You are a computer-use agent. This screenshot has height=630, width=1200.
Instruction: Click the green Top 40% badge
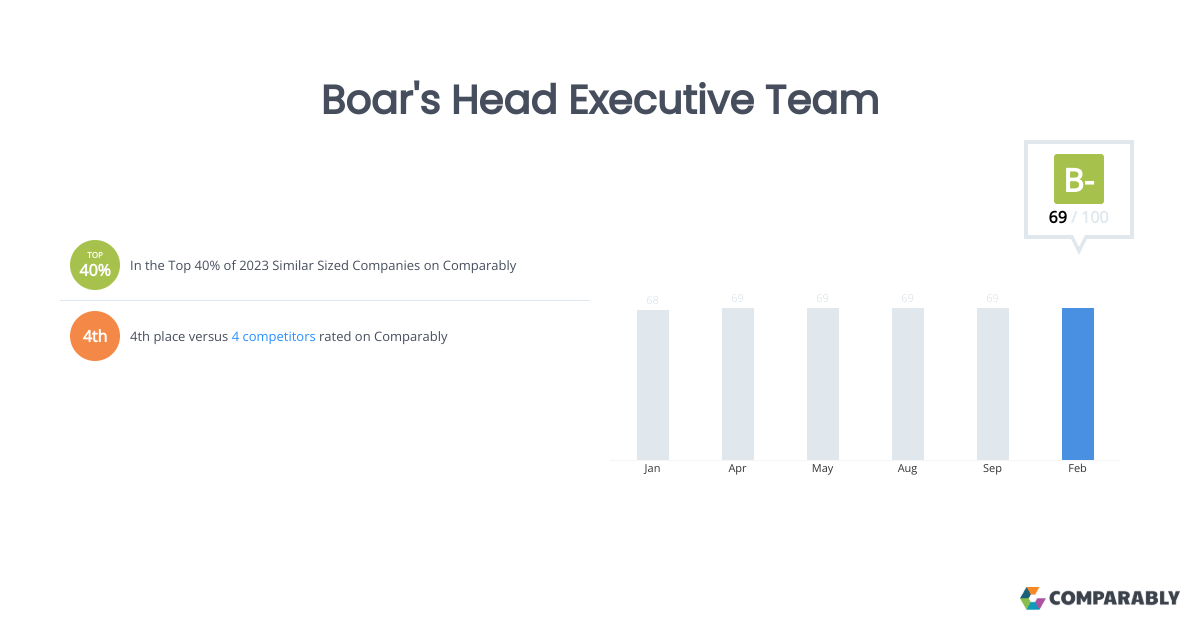(x=95, y=266)
